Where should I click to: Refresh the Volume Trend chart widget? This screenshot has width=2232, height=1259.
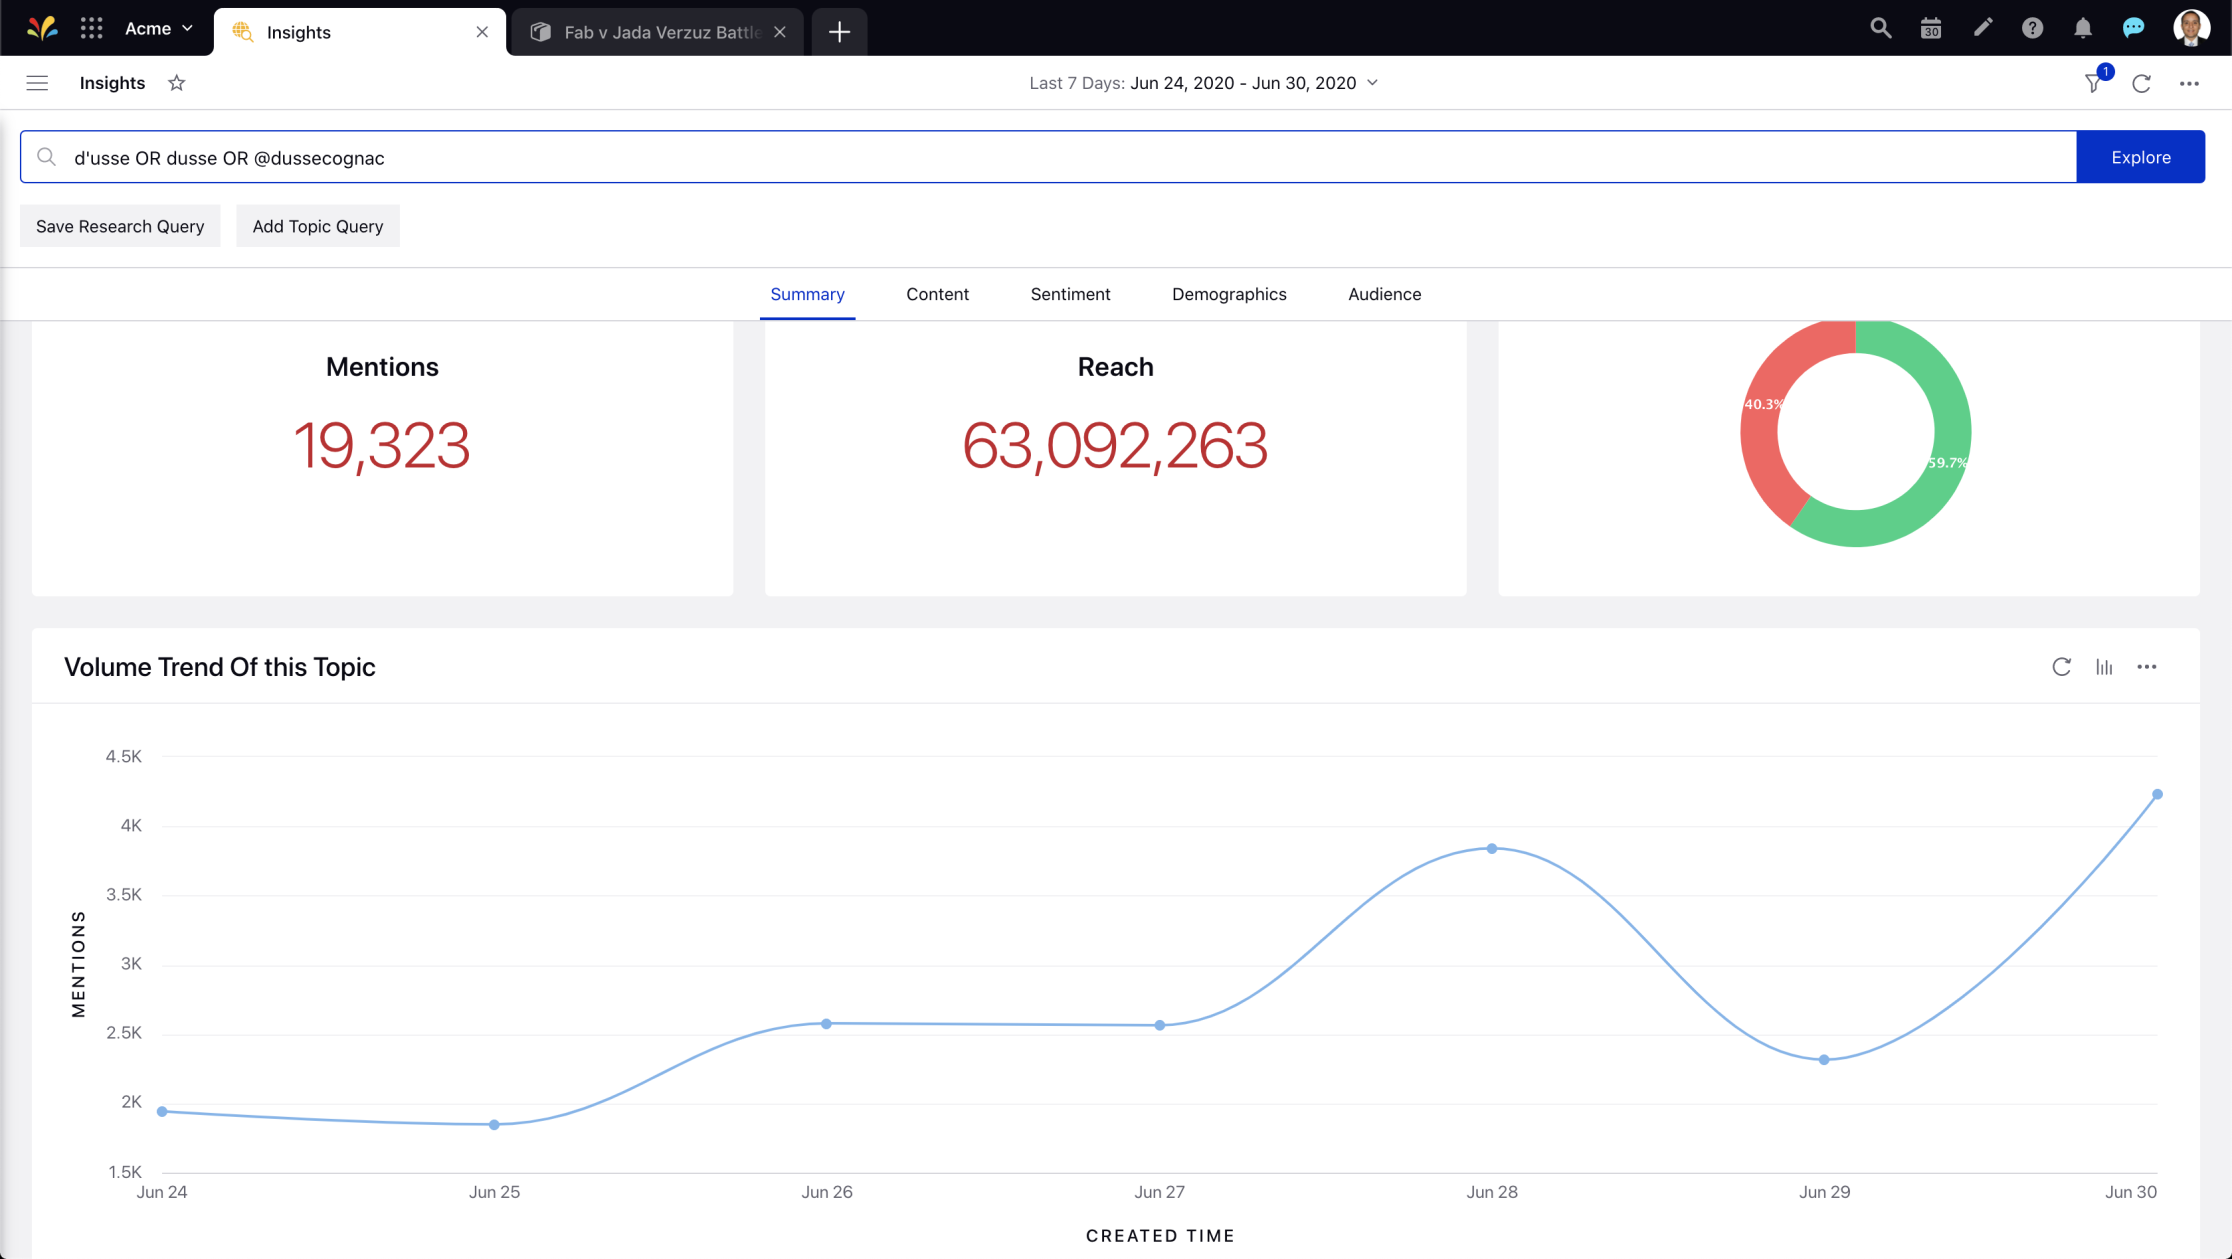pyautogui.click(x=2061, y=667)
